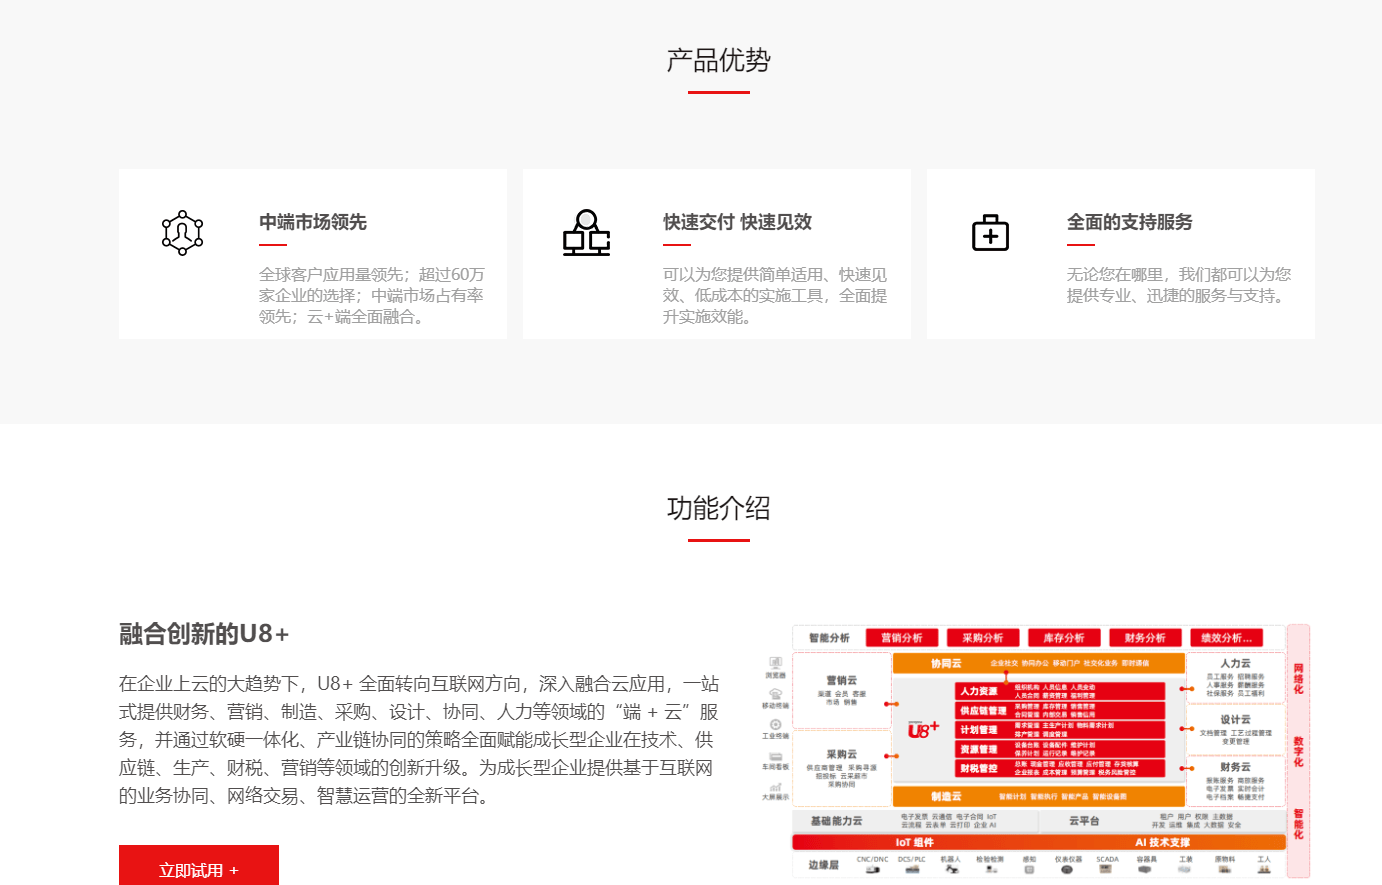This screenshot has height=885, width=1382.
Task: Select the 全面的支持服务 card title
Action: pos(1129,222)
